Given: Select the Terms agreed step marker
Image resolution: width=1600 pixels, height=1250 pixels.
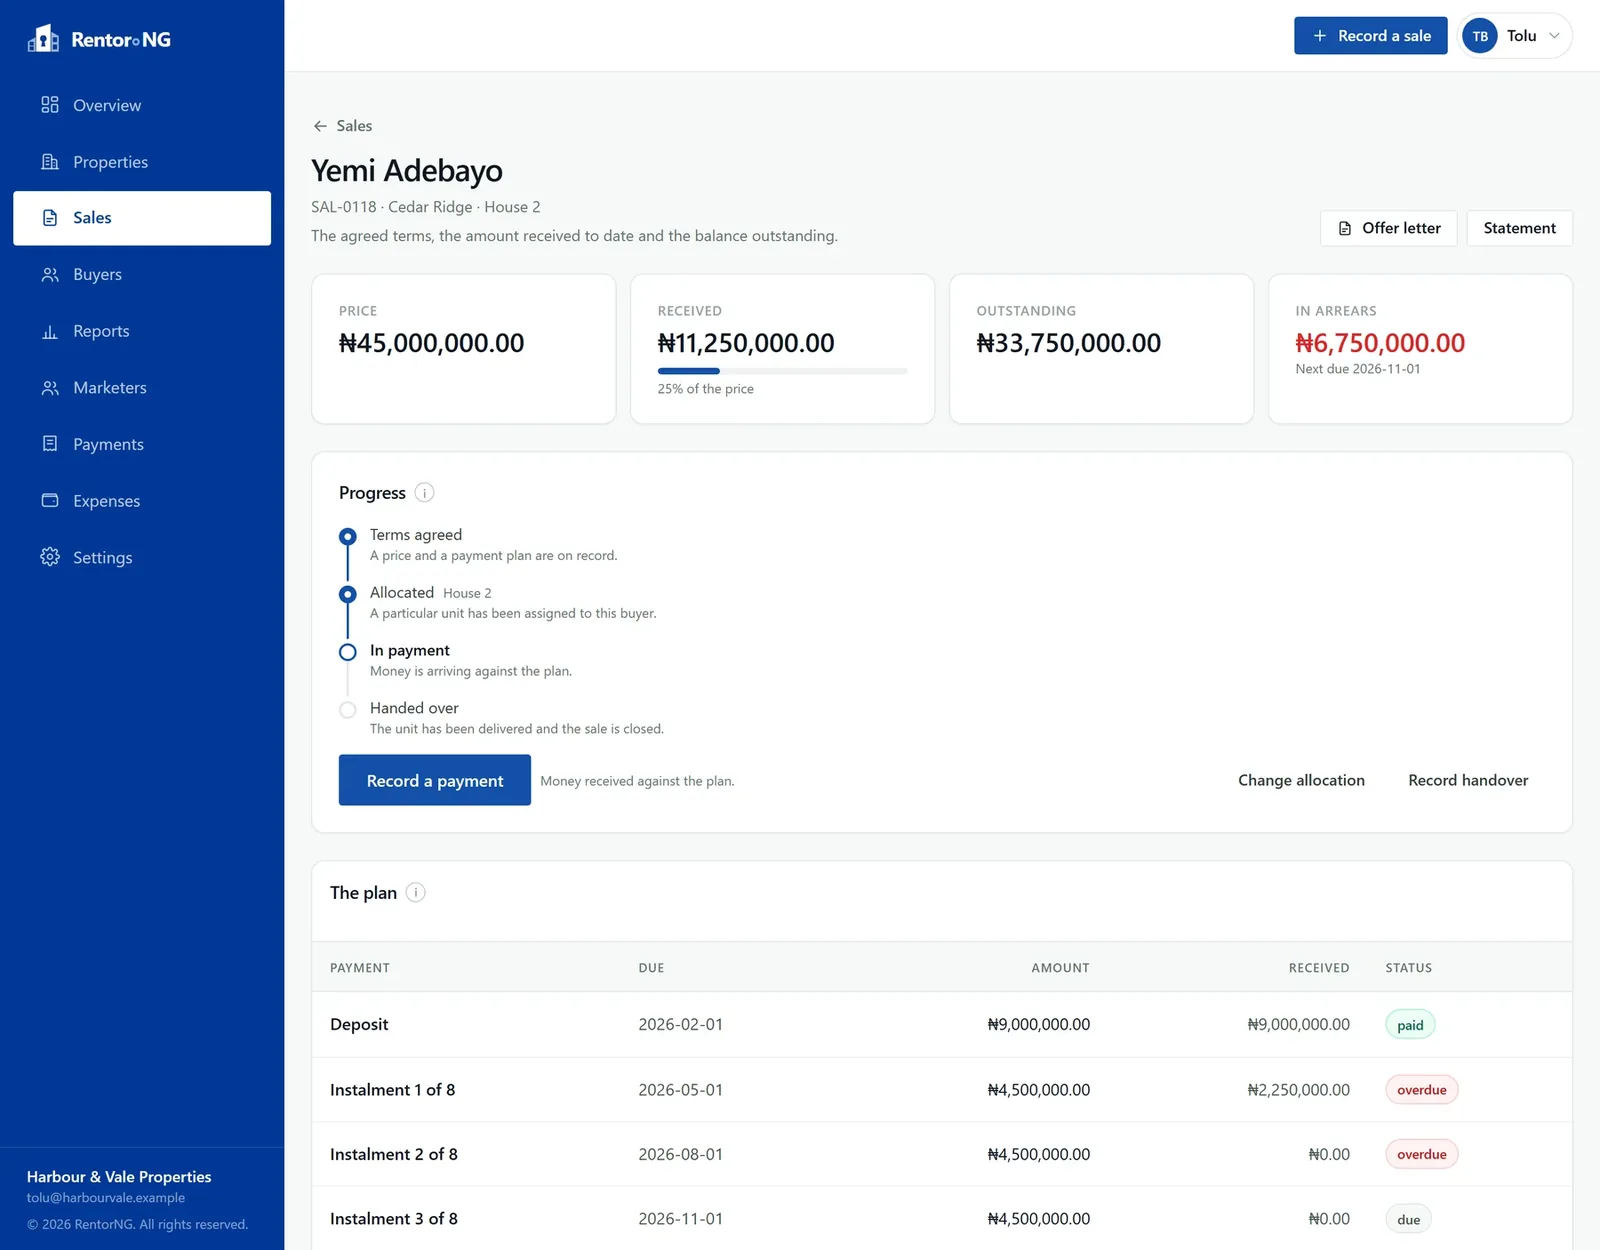Looking at the screenshot, I should 348,537.
